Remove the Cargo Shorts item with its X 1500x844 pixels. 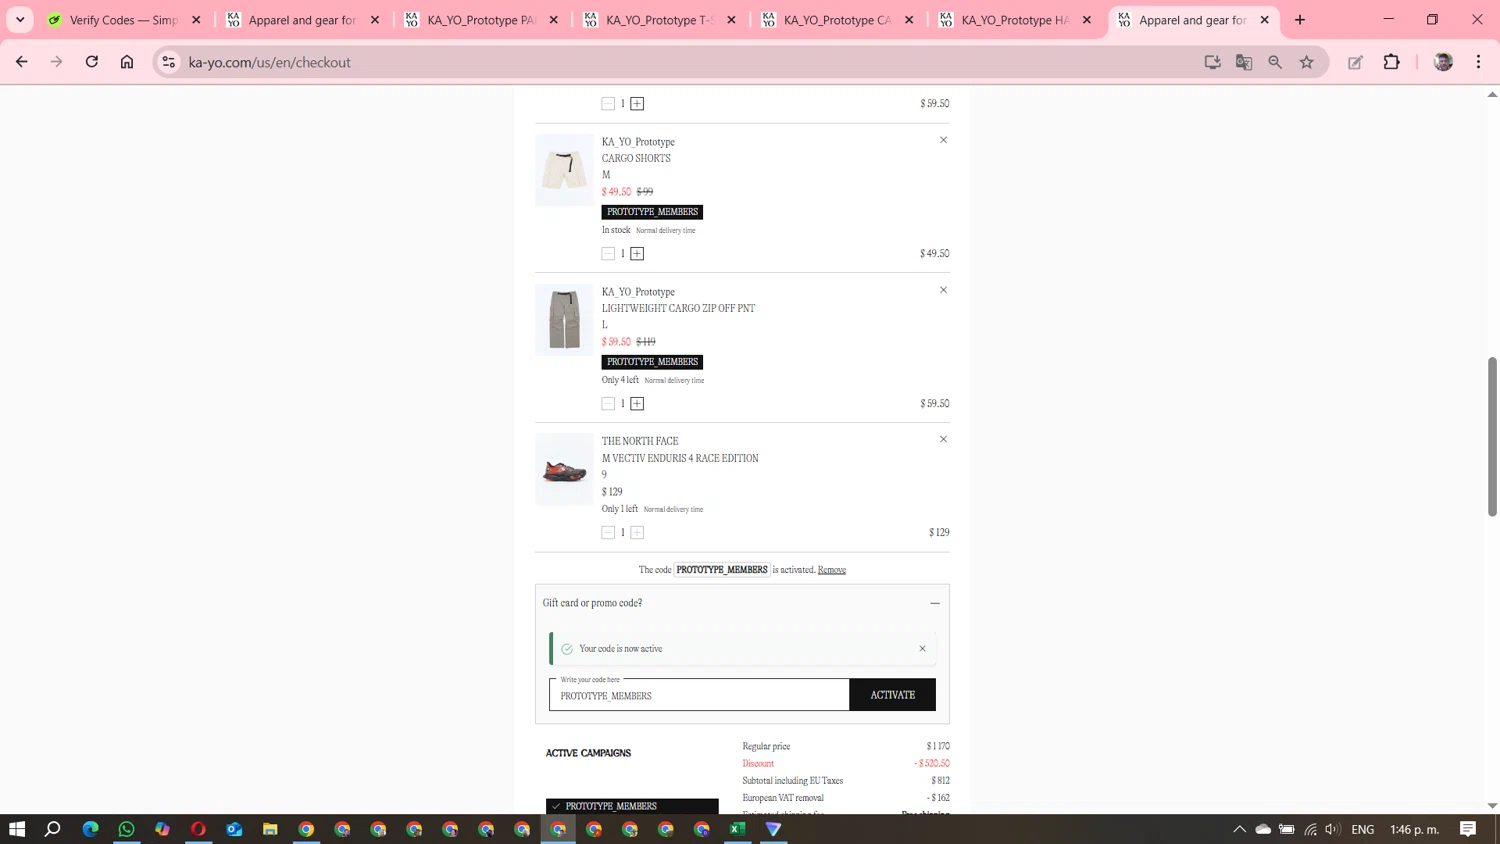[x=943, y=140]
